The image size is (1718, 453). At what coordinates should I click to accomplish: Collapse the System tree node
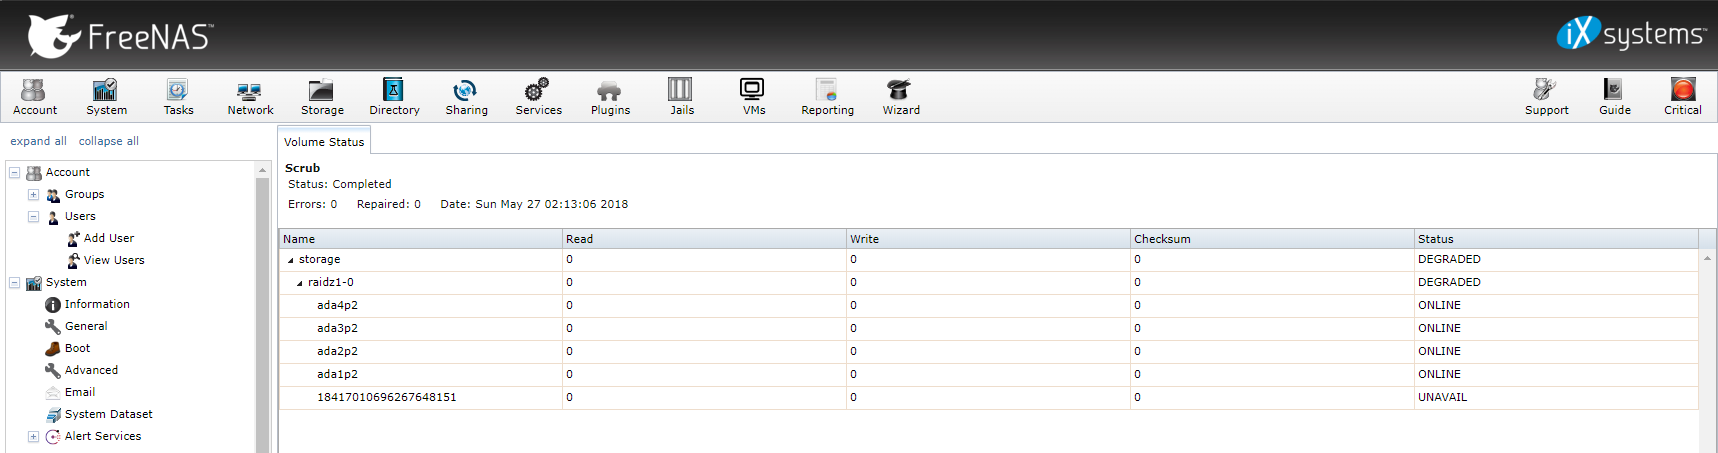(x=15, y=283)
